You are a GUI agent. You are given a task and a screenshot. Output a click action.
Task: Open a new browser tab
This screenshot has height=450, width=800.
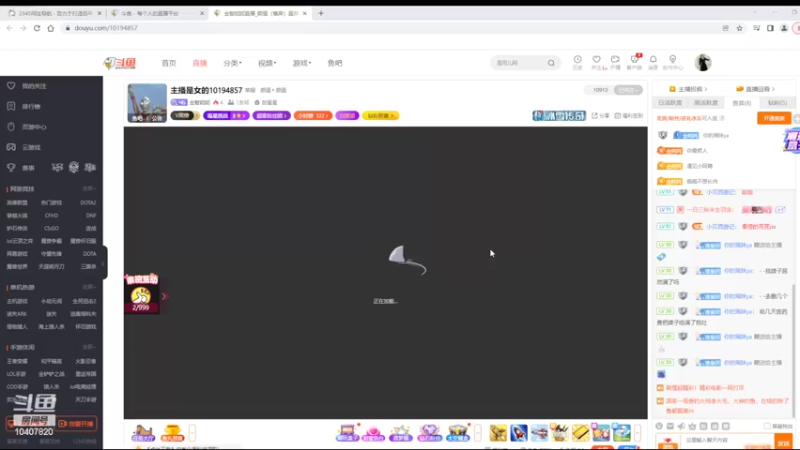(321, 13)
